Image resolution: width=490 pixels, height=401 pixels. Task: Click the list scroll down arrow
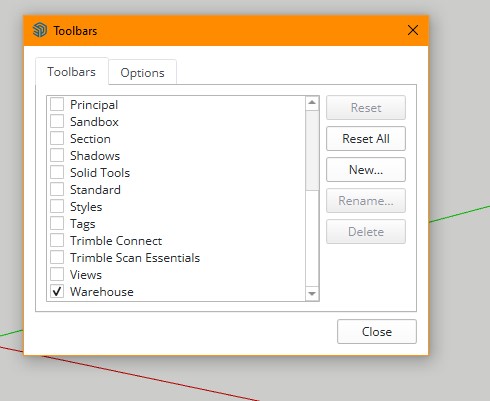(x=312, y=294)
